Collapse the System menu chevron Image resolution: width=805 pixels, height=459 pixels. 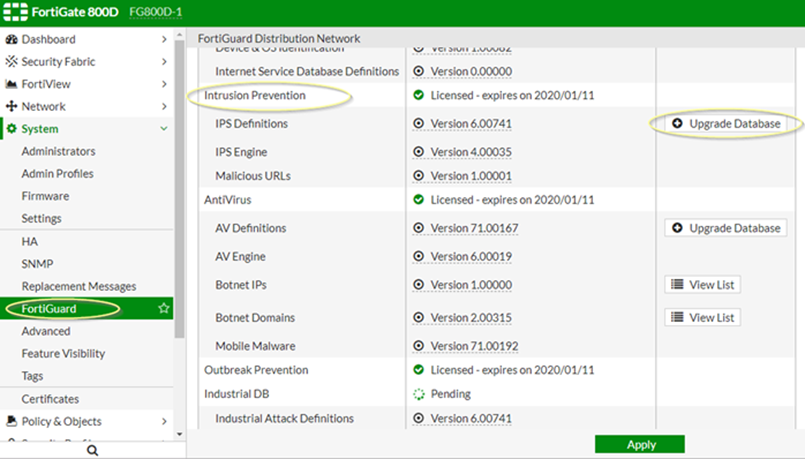pyautogui.click(x=164, y=129)
